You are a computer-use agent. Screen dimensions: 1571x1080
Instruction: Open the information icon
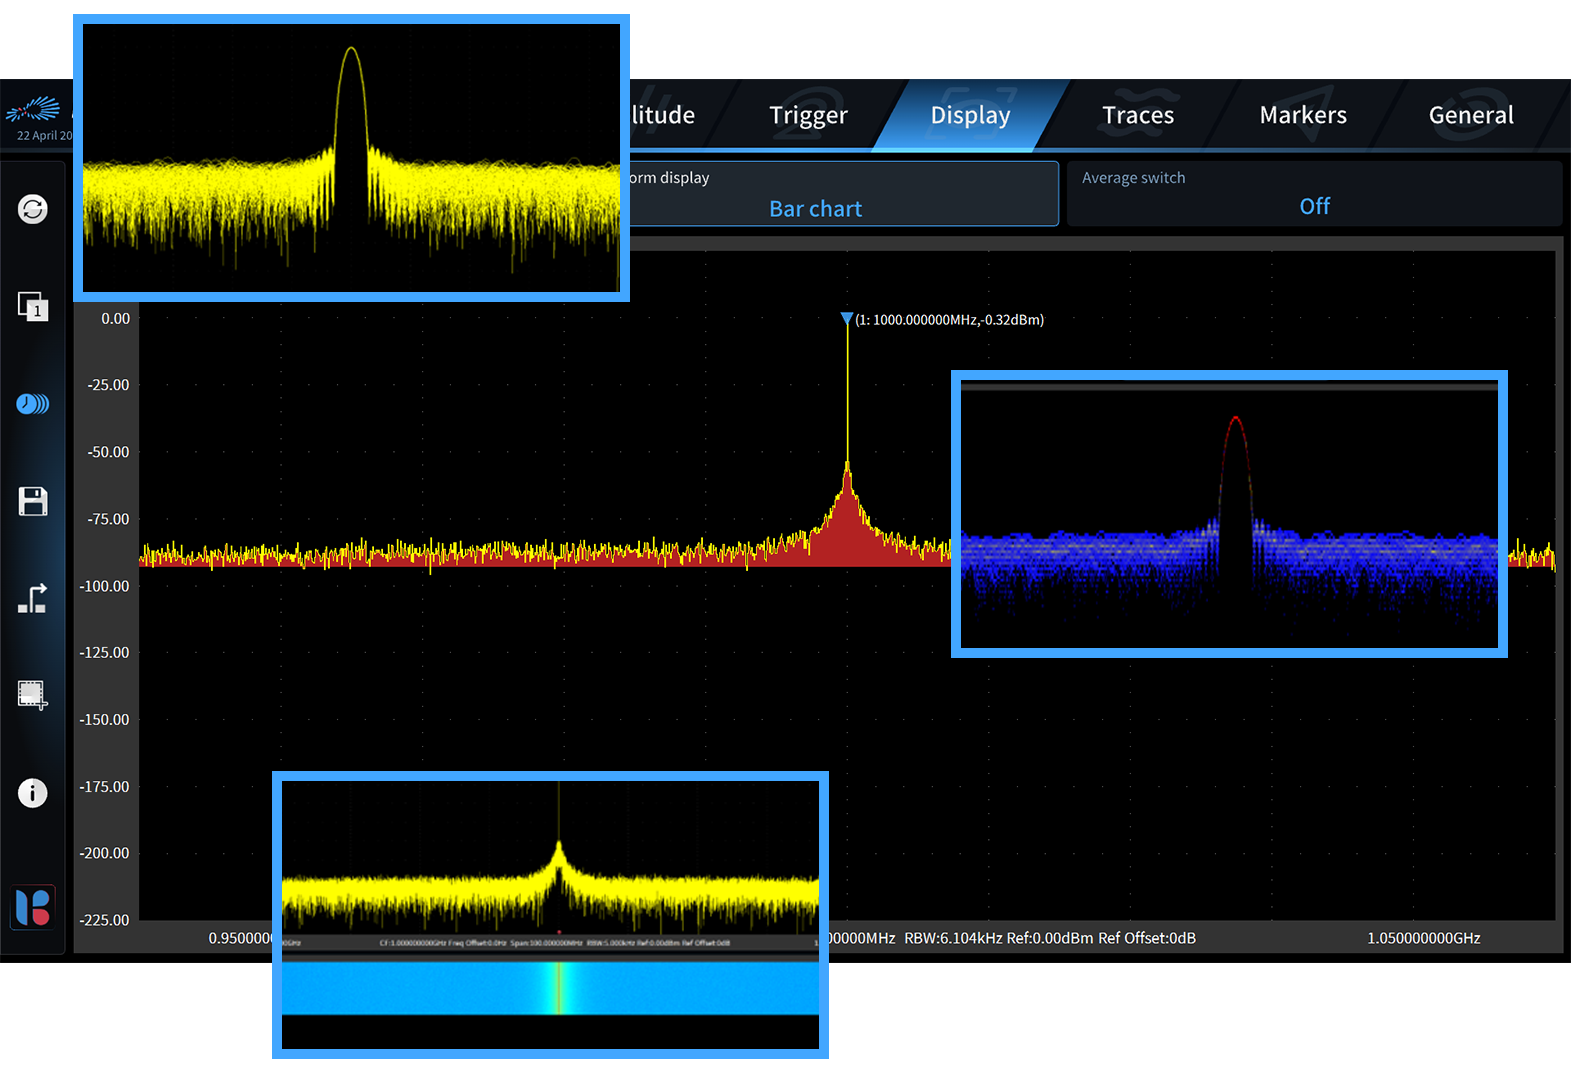pos(33,793)
